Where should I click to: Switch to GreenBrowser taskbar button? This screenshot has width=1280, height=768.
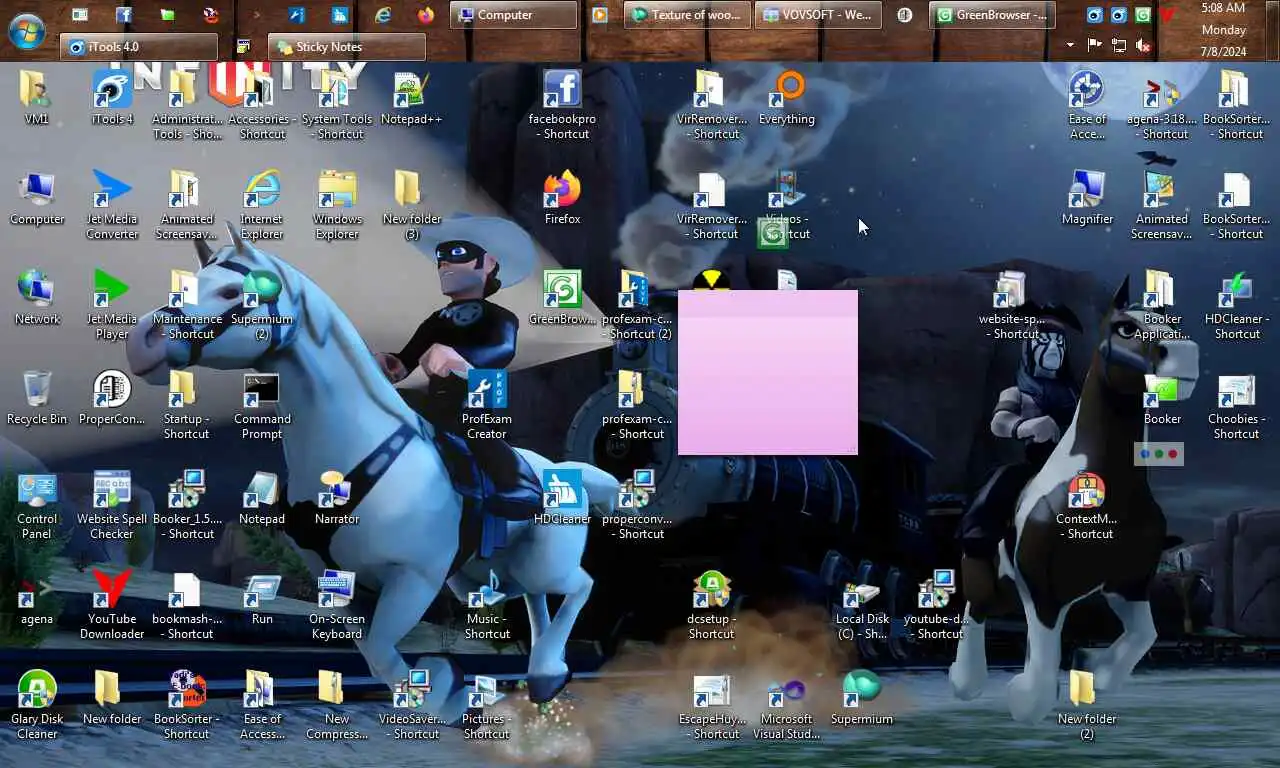tap(992, 15)
